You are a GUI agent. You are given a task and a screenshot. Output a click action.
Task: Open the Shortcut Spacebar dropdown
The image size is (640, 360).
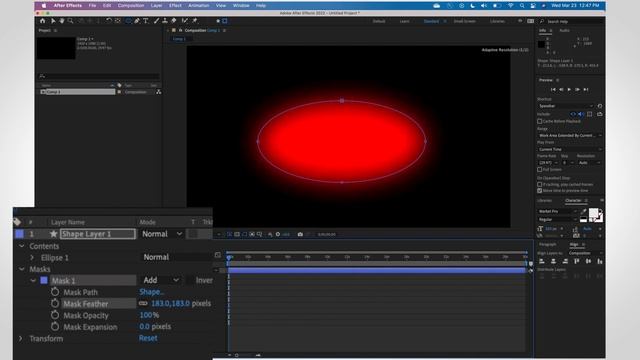tap(566, 106)
